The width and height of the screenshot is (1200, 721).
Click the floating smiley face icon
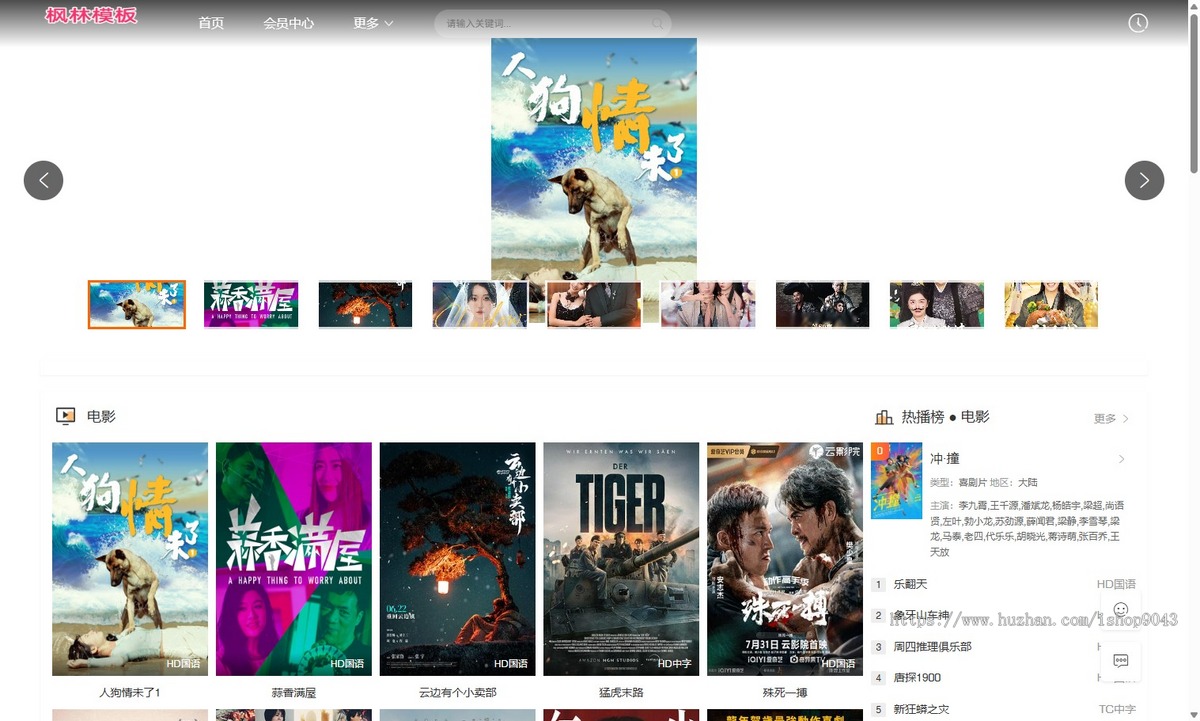coord(1121,609)
